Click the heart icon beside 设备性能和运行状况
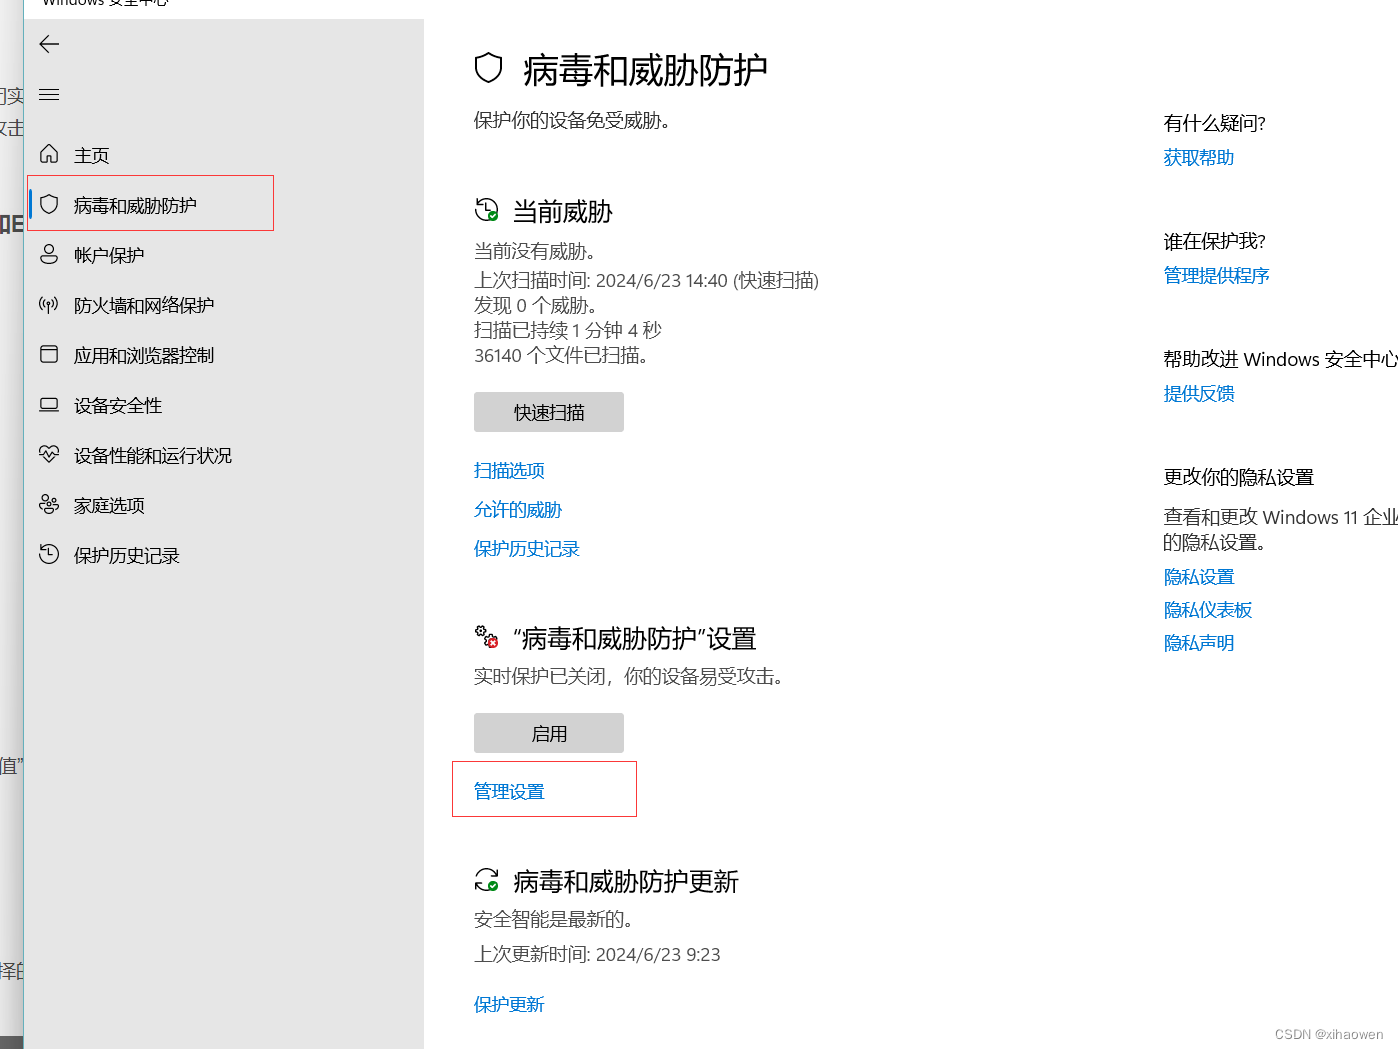Image resolution: width=1398 pixels, height=1049 pixels. point(49,454)
